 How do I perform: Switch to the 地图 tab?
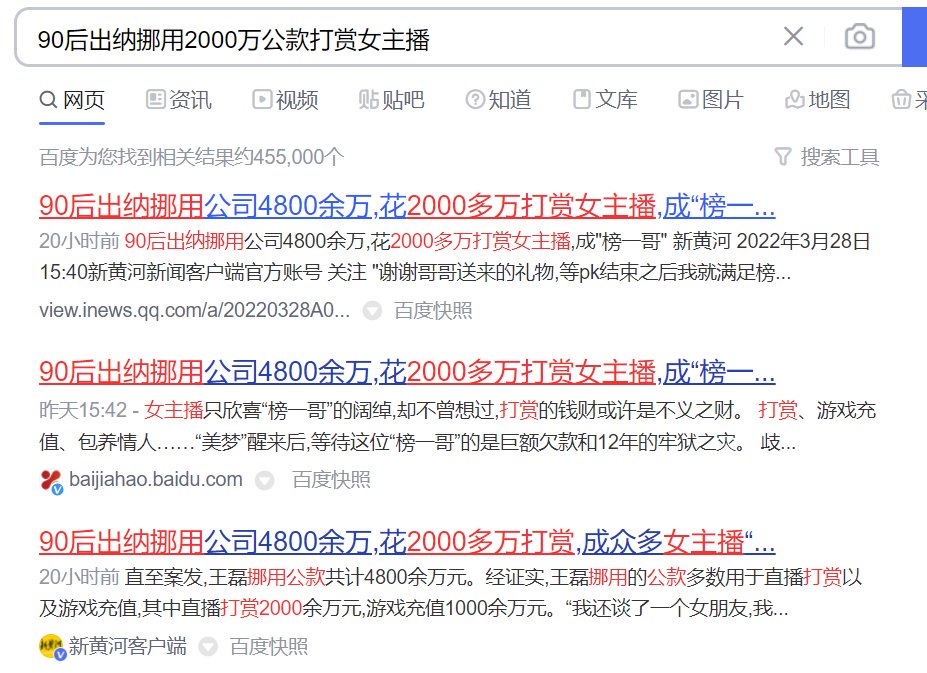pos(817,99)
